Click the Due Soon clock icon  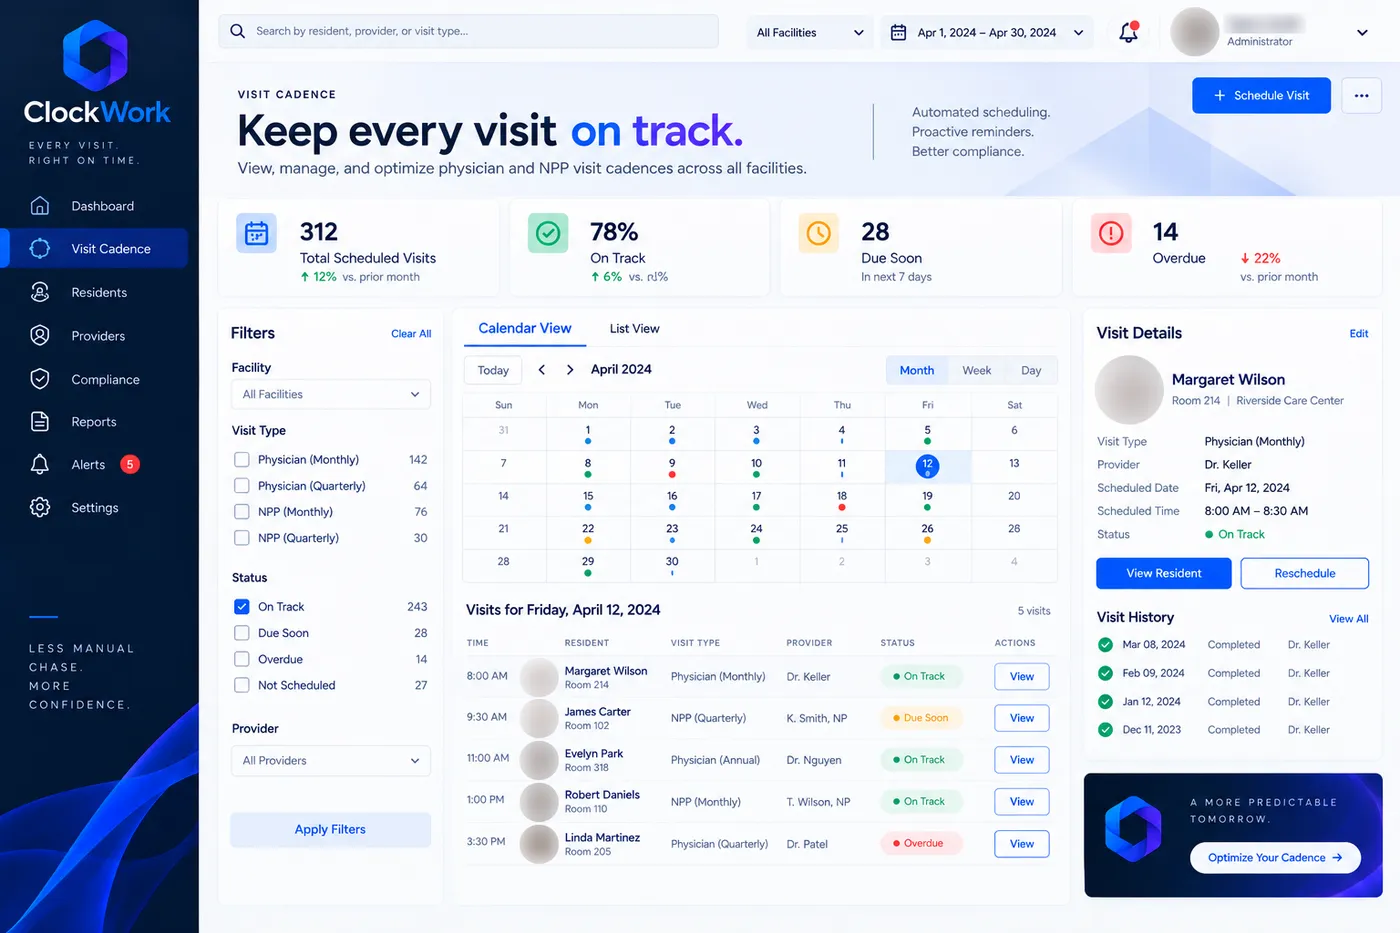click(818, 233)
